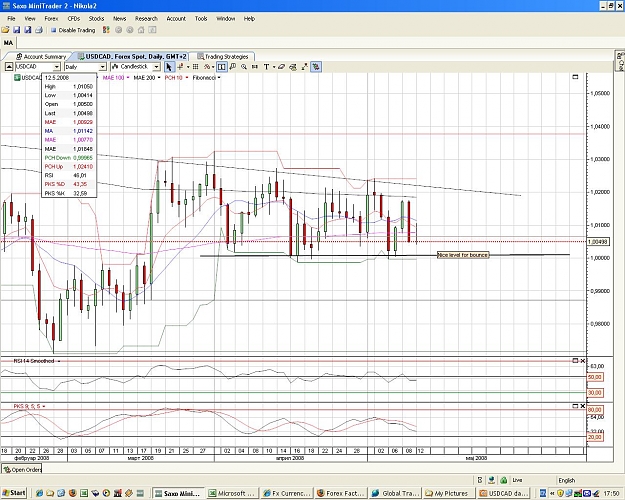Click the Home icon in main toolbar
Image resolution: width=625 pixels, height=500 pixels.
141,30
